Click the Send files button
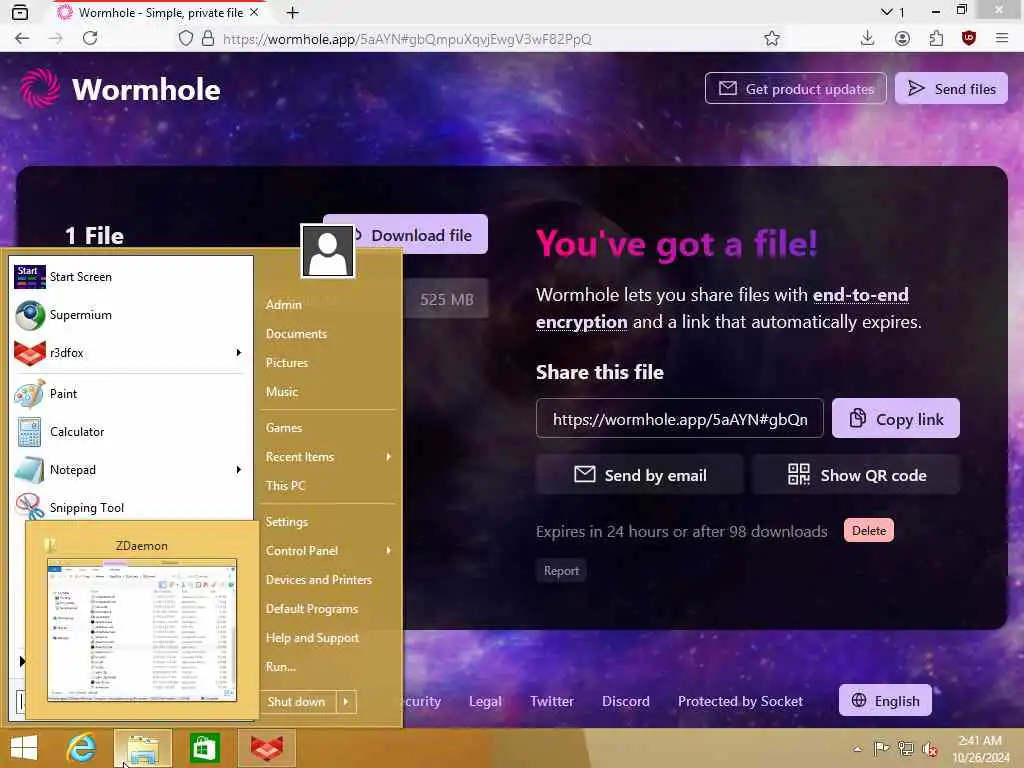This screenshot has width=1024, height=768. pos(951,88)
